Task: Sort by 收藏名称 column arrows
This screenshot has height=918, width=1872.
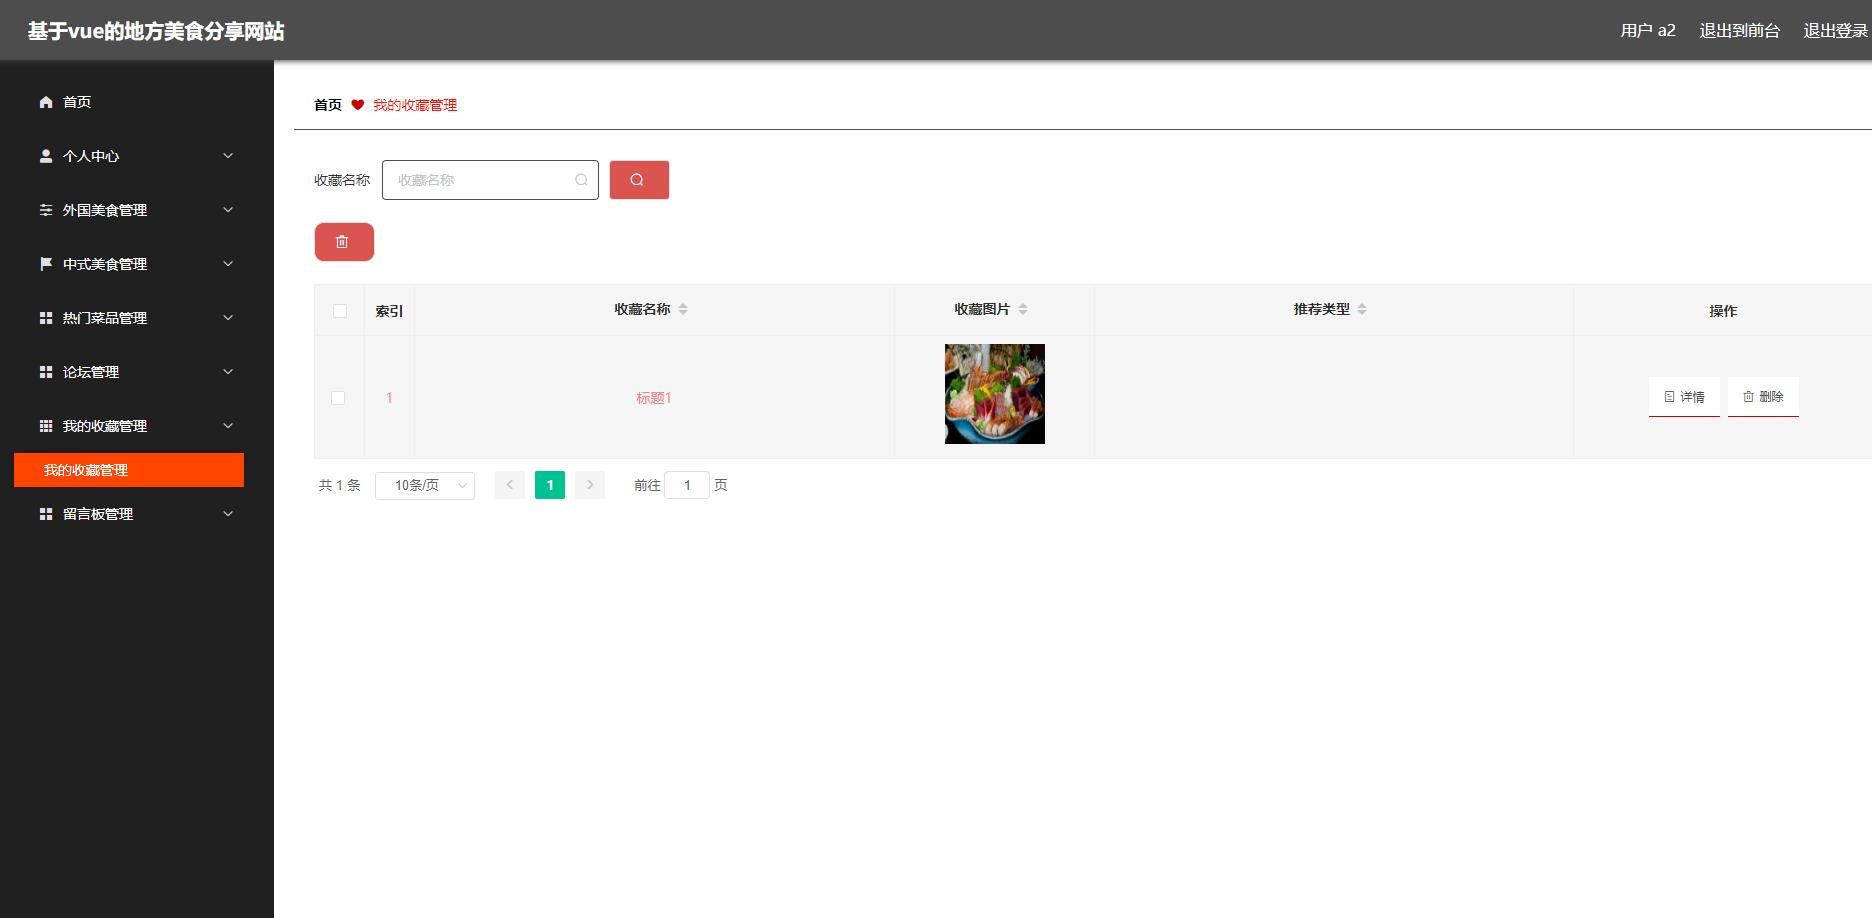Action: point(683,310)
